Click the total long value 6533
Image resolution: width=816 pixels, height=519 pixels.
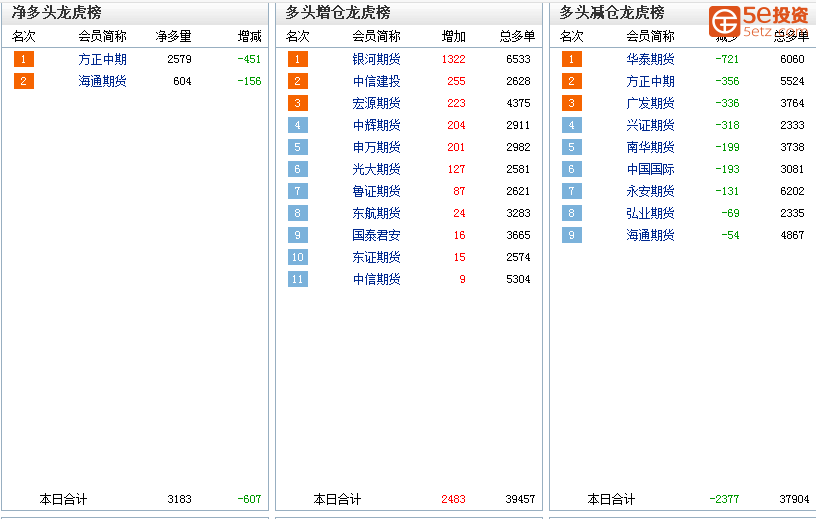(518, 59)
